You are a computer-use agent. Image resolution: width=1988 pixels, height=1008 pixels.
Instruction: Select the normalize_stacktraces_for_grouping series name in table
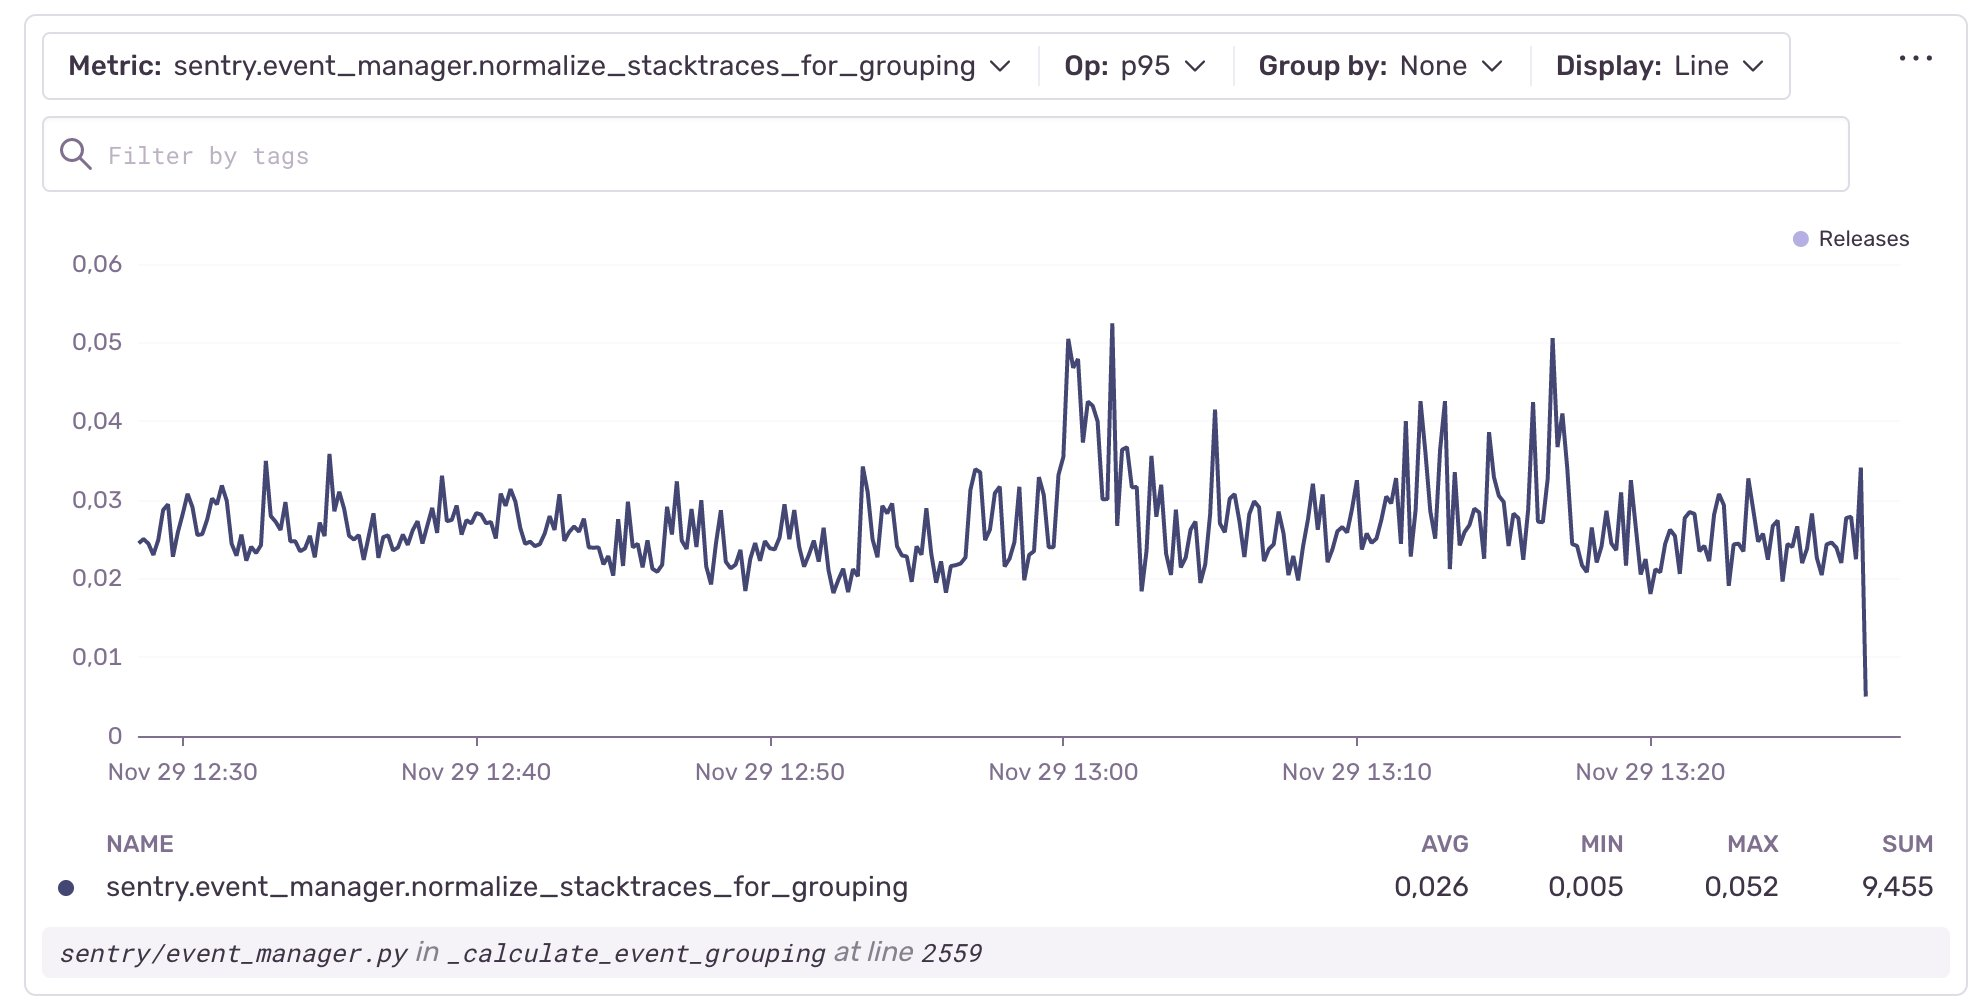506,887
